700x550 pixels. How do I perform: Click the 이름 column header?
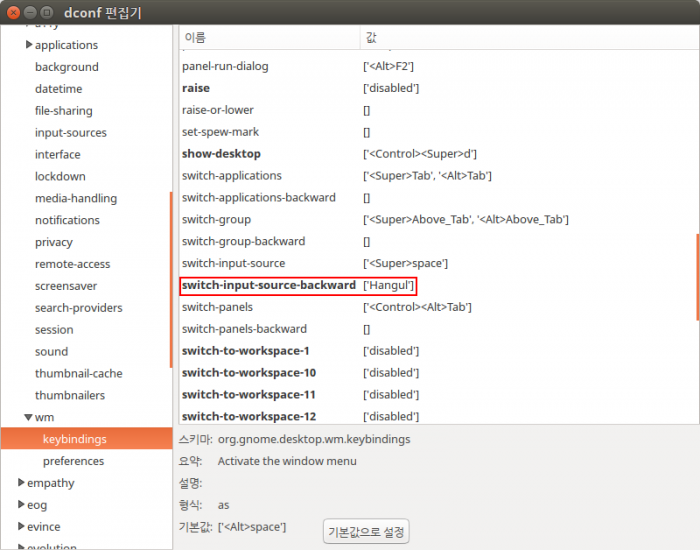point(270,38)
